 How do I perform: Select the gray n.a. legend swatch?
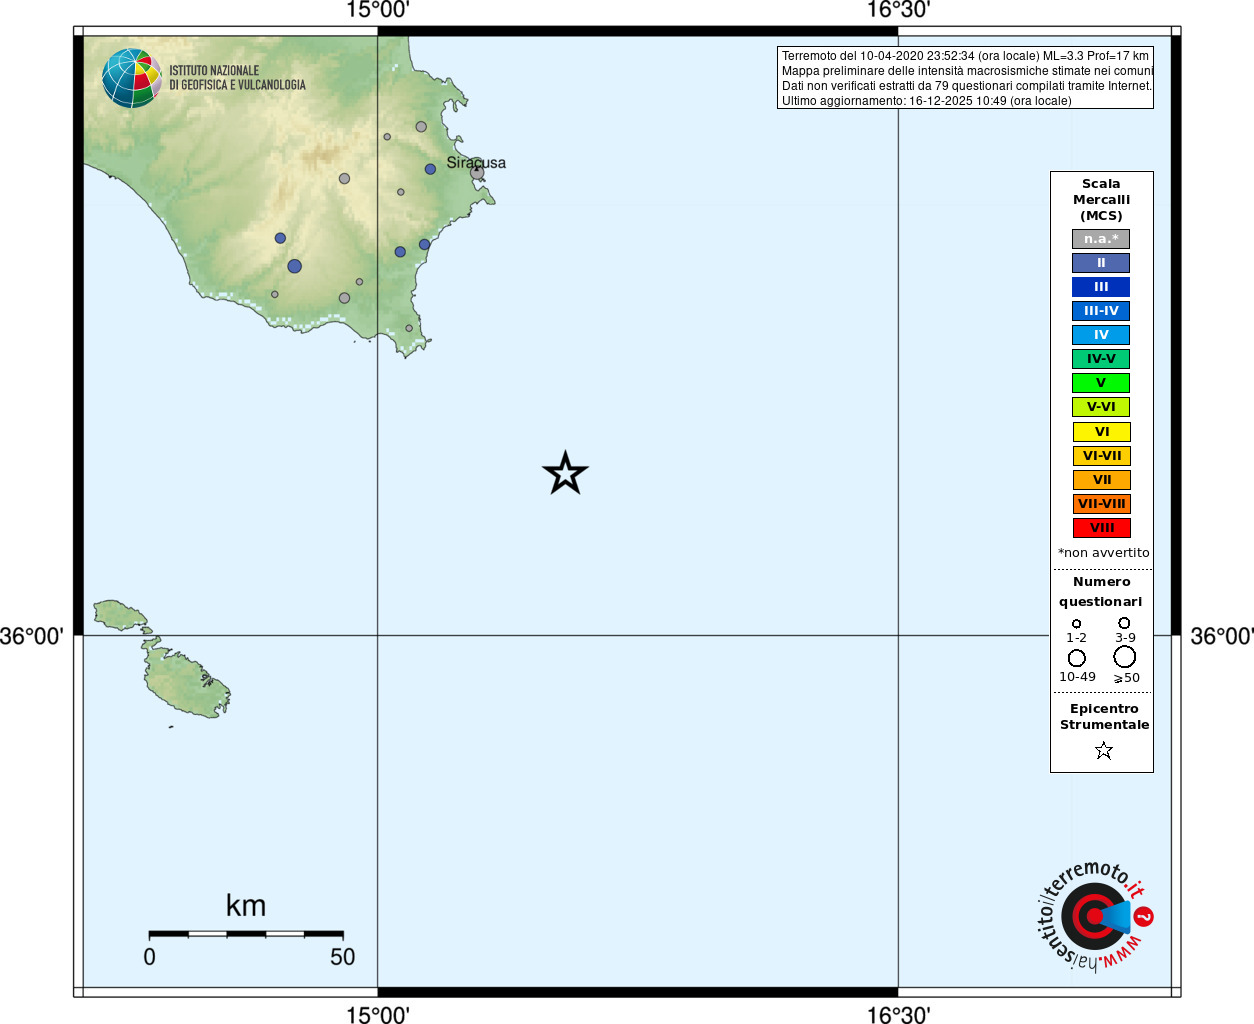coord(1101,239)
